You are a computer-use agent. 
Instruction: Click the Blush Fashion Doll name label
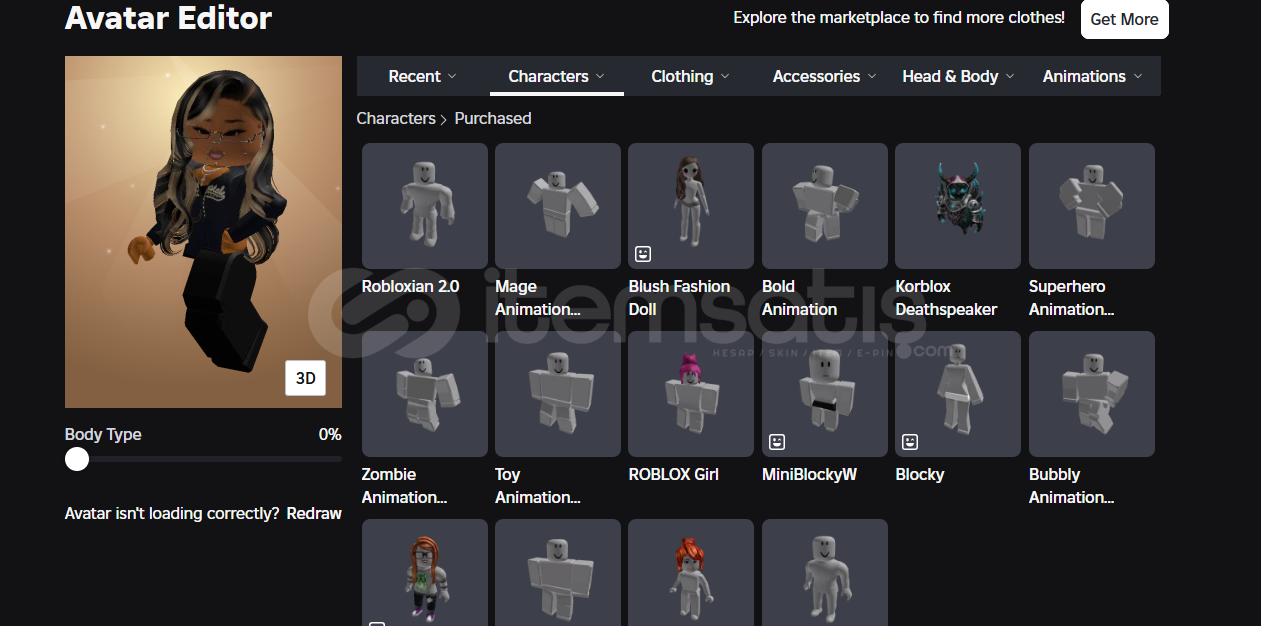(679, 298)
